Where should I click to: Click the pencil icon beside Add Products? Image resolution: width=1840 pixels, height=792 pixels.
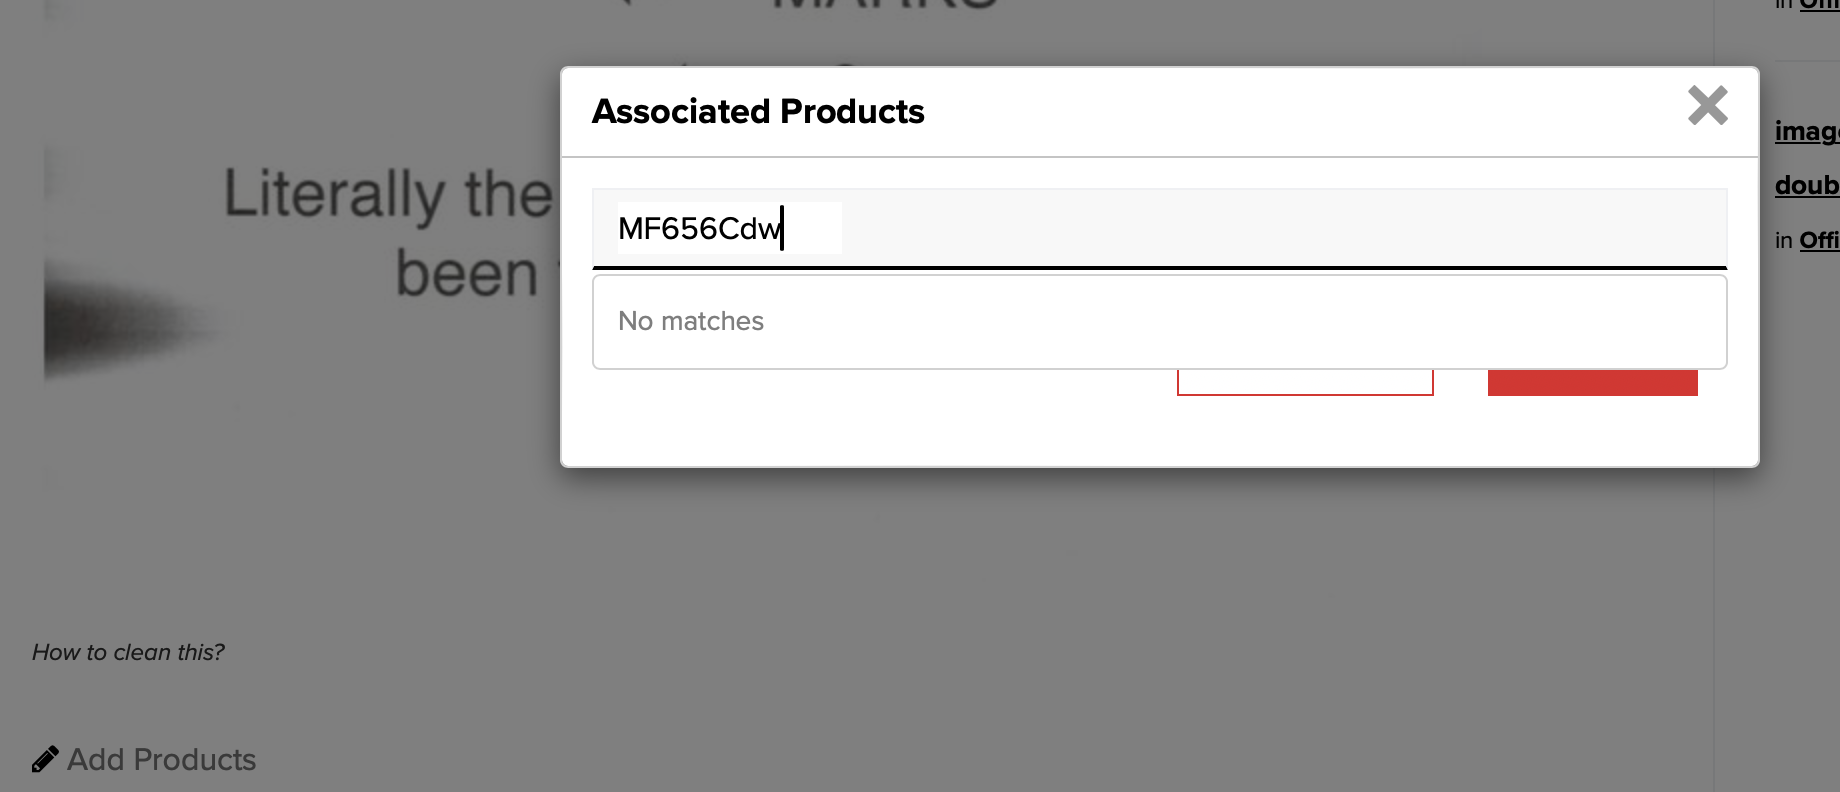point(45,757)
